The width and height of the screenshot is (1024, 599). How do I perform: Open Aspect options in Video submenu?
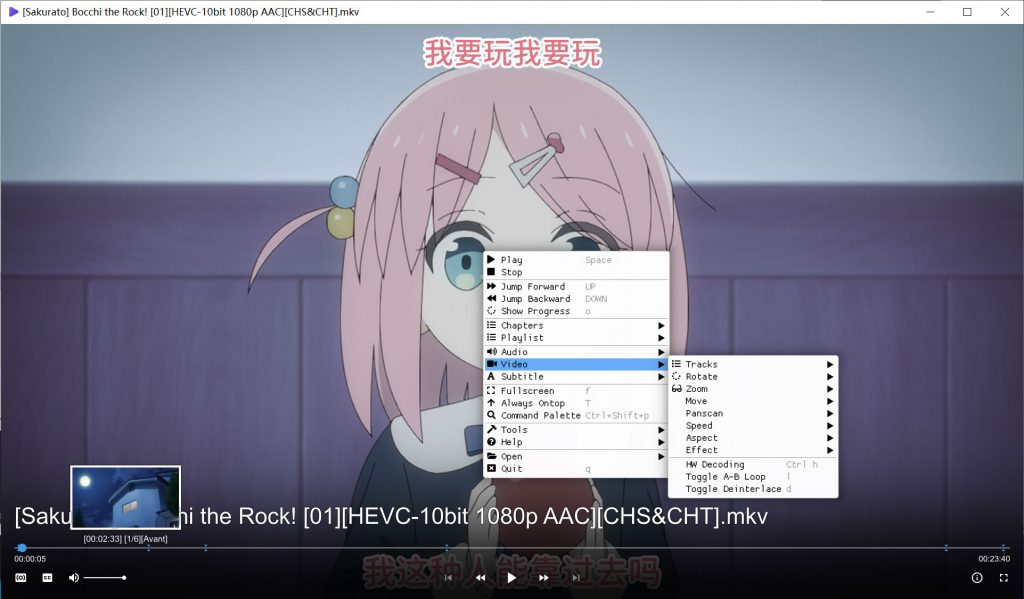point(753,438)
